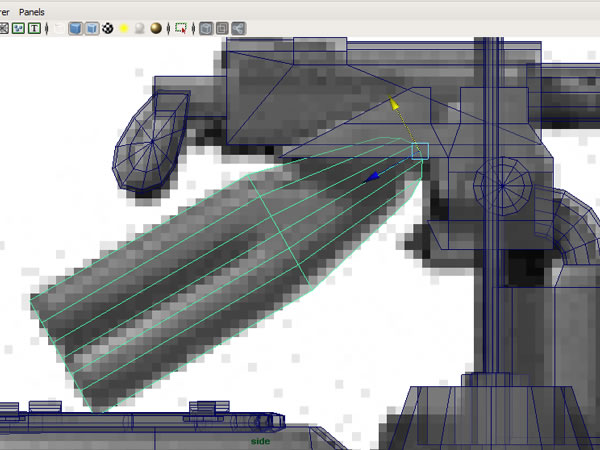Switch viewport to Wireframe display
This screenshot has width=600, height=450.
point(59,28)
